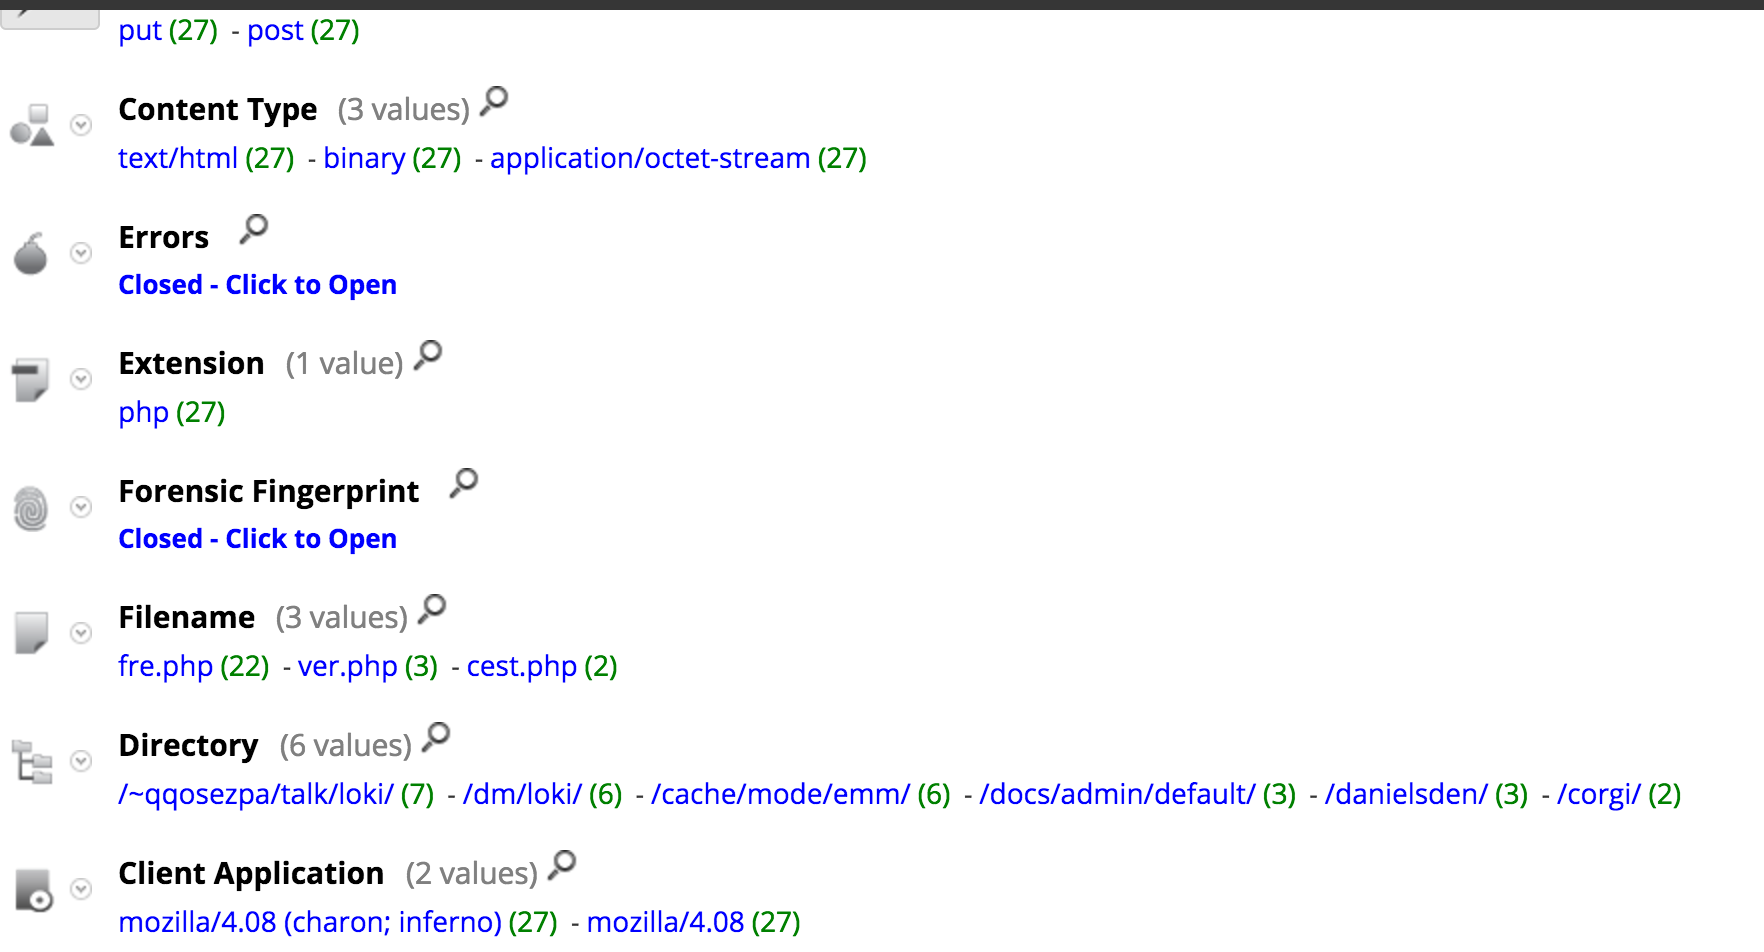
Task: Click the bomb icon for Errors
Action: (31, 254)
